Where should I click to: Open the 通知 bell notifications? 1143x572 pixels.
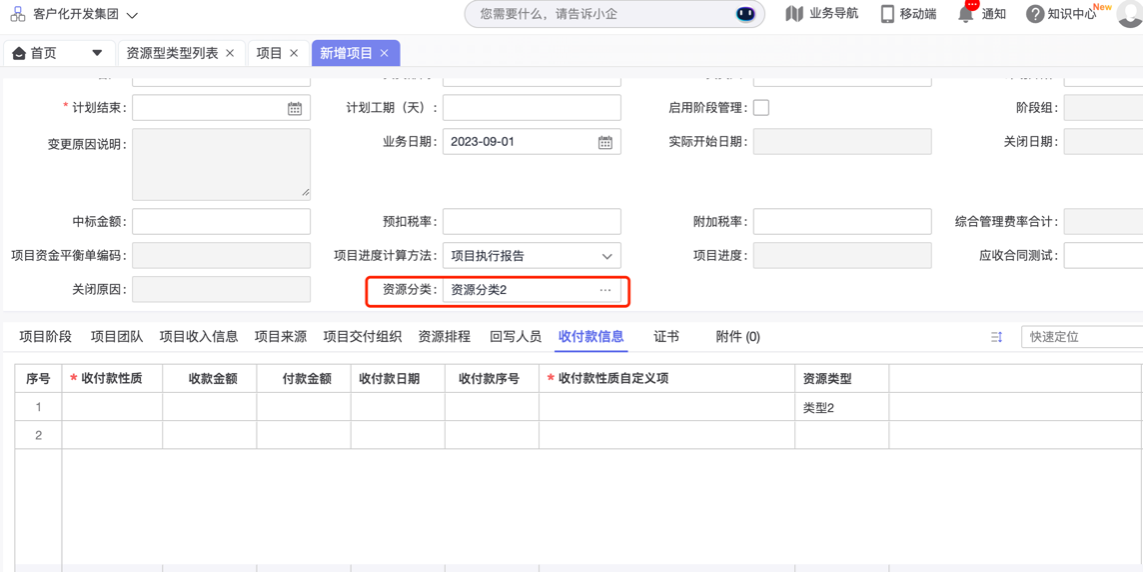966,14
